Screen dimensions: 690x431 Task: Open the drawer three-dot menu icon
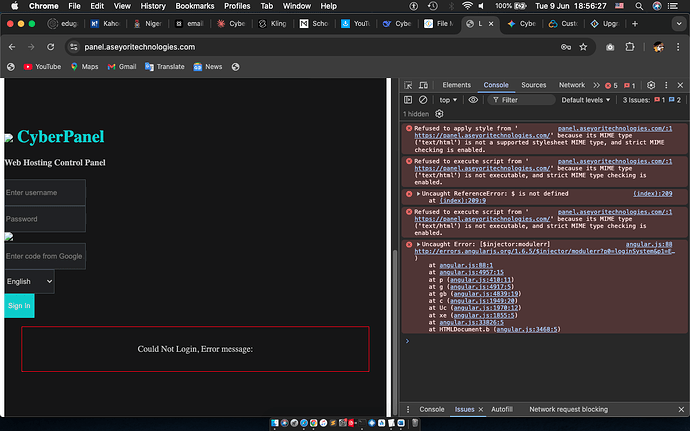pyautogui.click(x=408, y=409)
